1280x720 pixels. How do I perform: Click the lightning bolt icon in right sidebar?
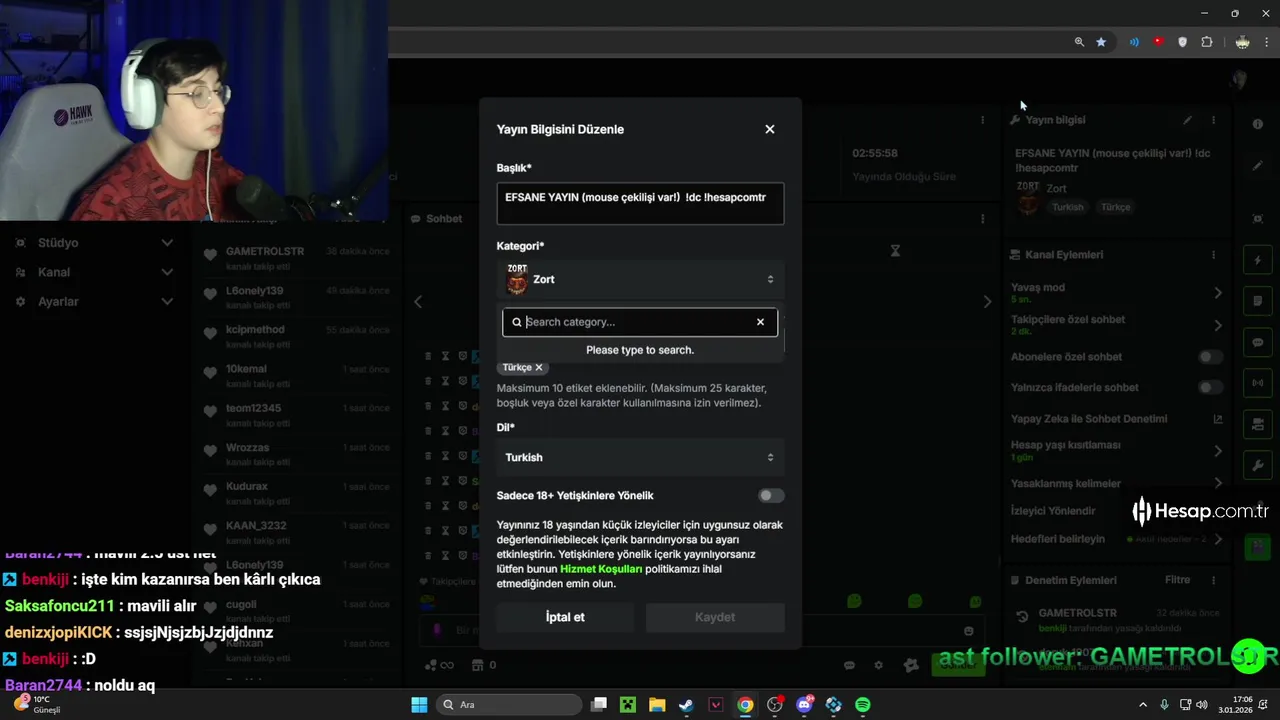tap(1258, 261)
